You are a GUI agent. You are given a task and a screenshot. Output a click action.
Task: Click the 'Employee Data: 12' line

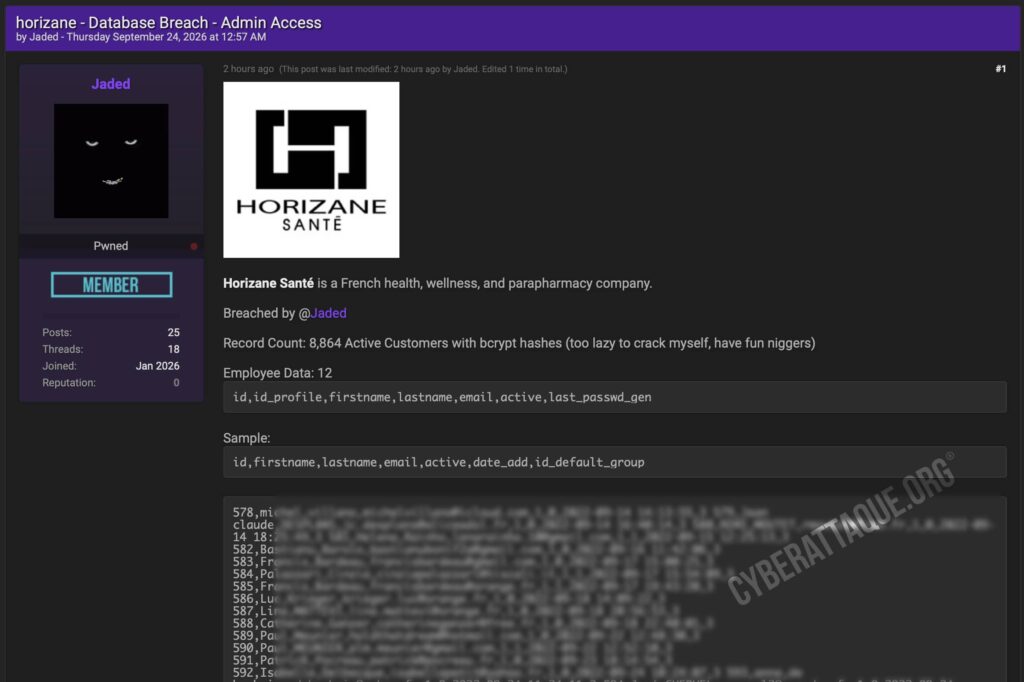[x=278, y=373]
